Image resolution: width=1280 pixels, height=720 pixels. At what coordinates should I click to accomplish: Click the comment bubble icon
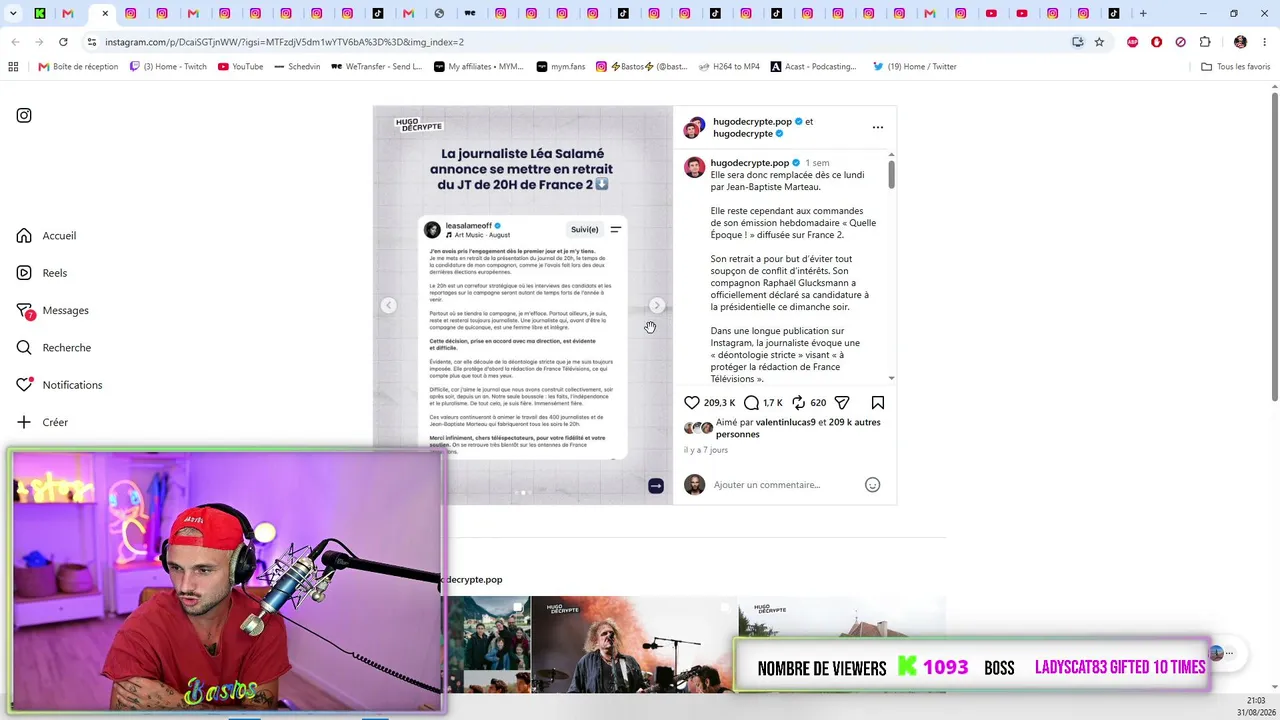tap(751, 403)
